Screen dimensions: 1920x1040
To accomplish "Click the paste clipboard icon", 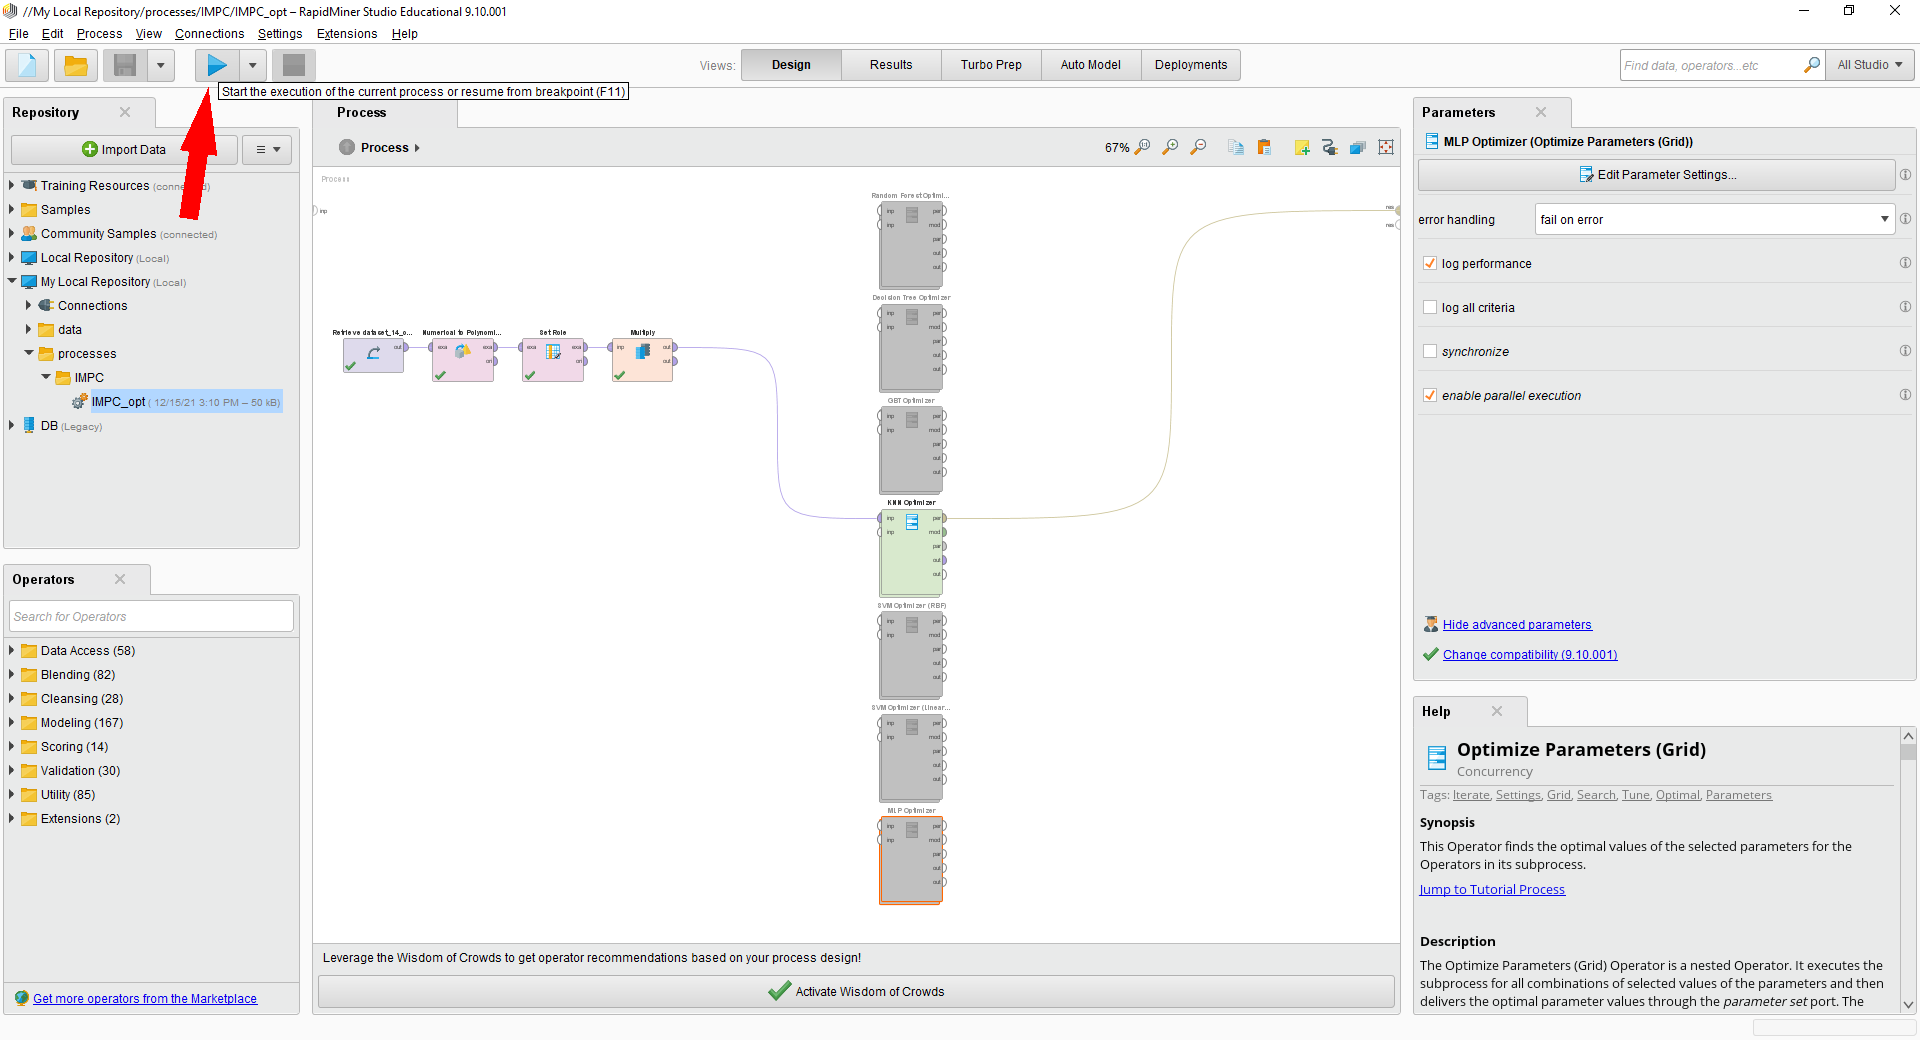I will pos(1264,147).
